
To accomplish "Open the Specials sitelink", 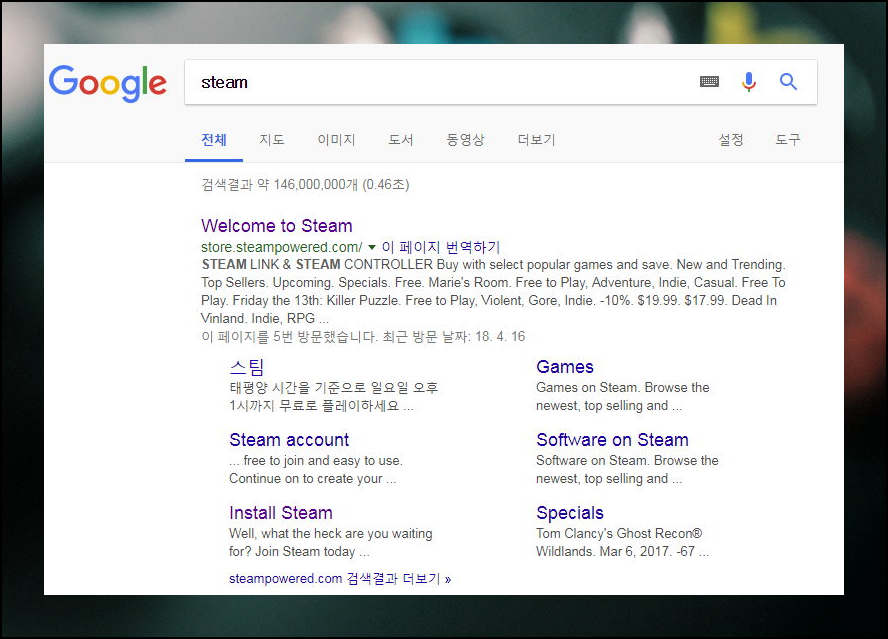I will pos(570,513).
